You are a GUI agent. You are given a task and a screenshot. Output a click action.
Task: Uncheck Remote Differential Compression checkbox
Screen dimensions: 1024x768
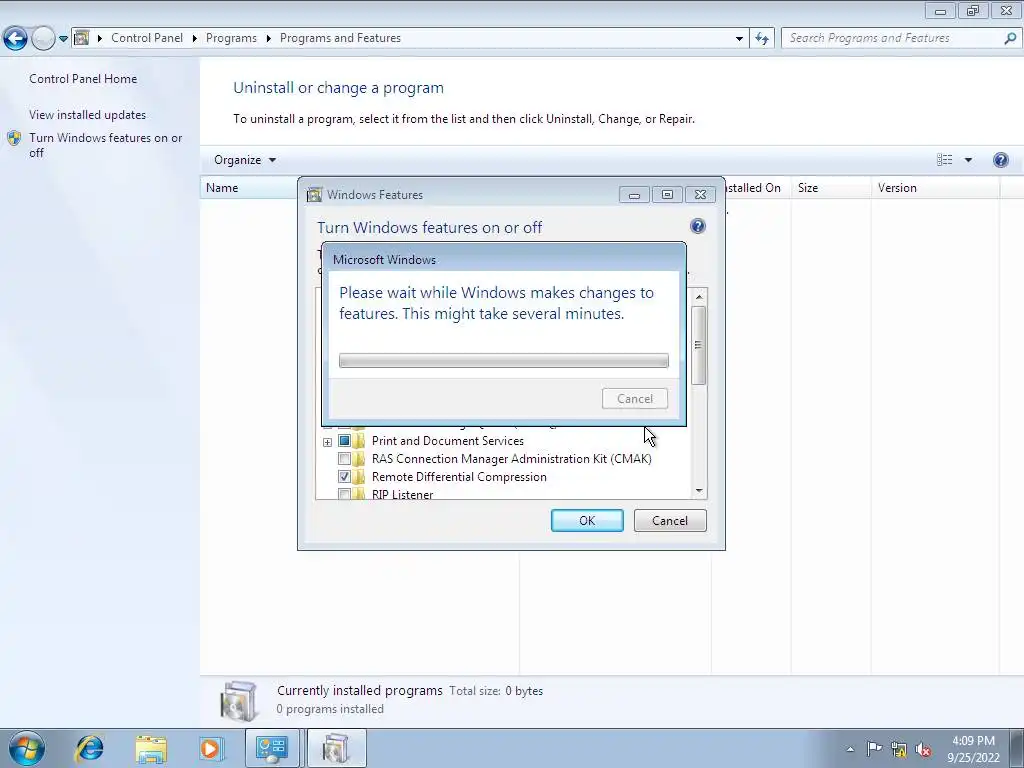344,477
